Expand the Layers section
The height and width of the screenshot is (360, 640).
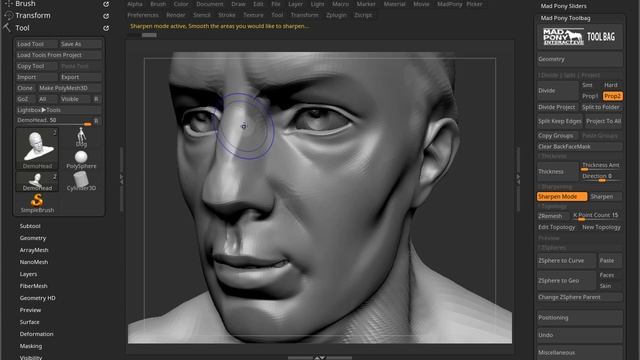click(28, 274)
